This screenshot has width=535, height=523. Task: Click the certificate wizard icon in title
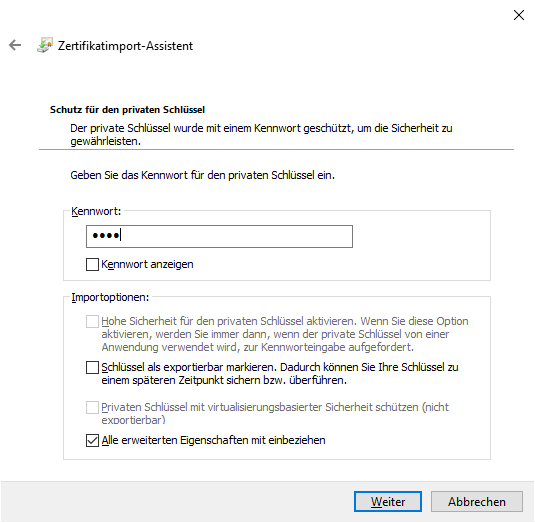coord(45,45)
